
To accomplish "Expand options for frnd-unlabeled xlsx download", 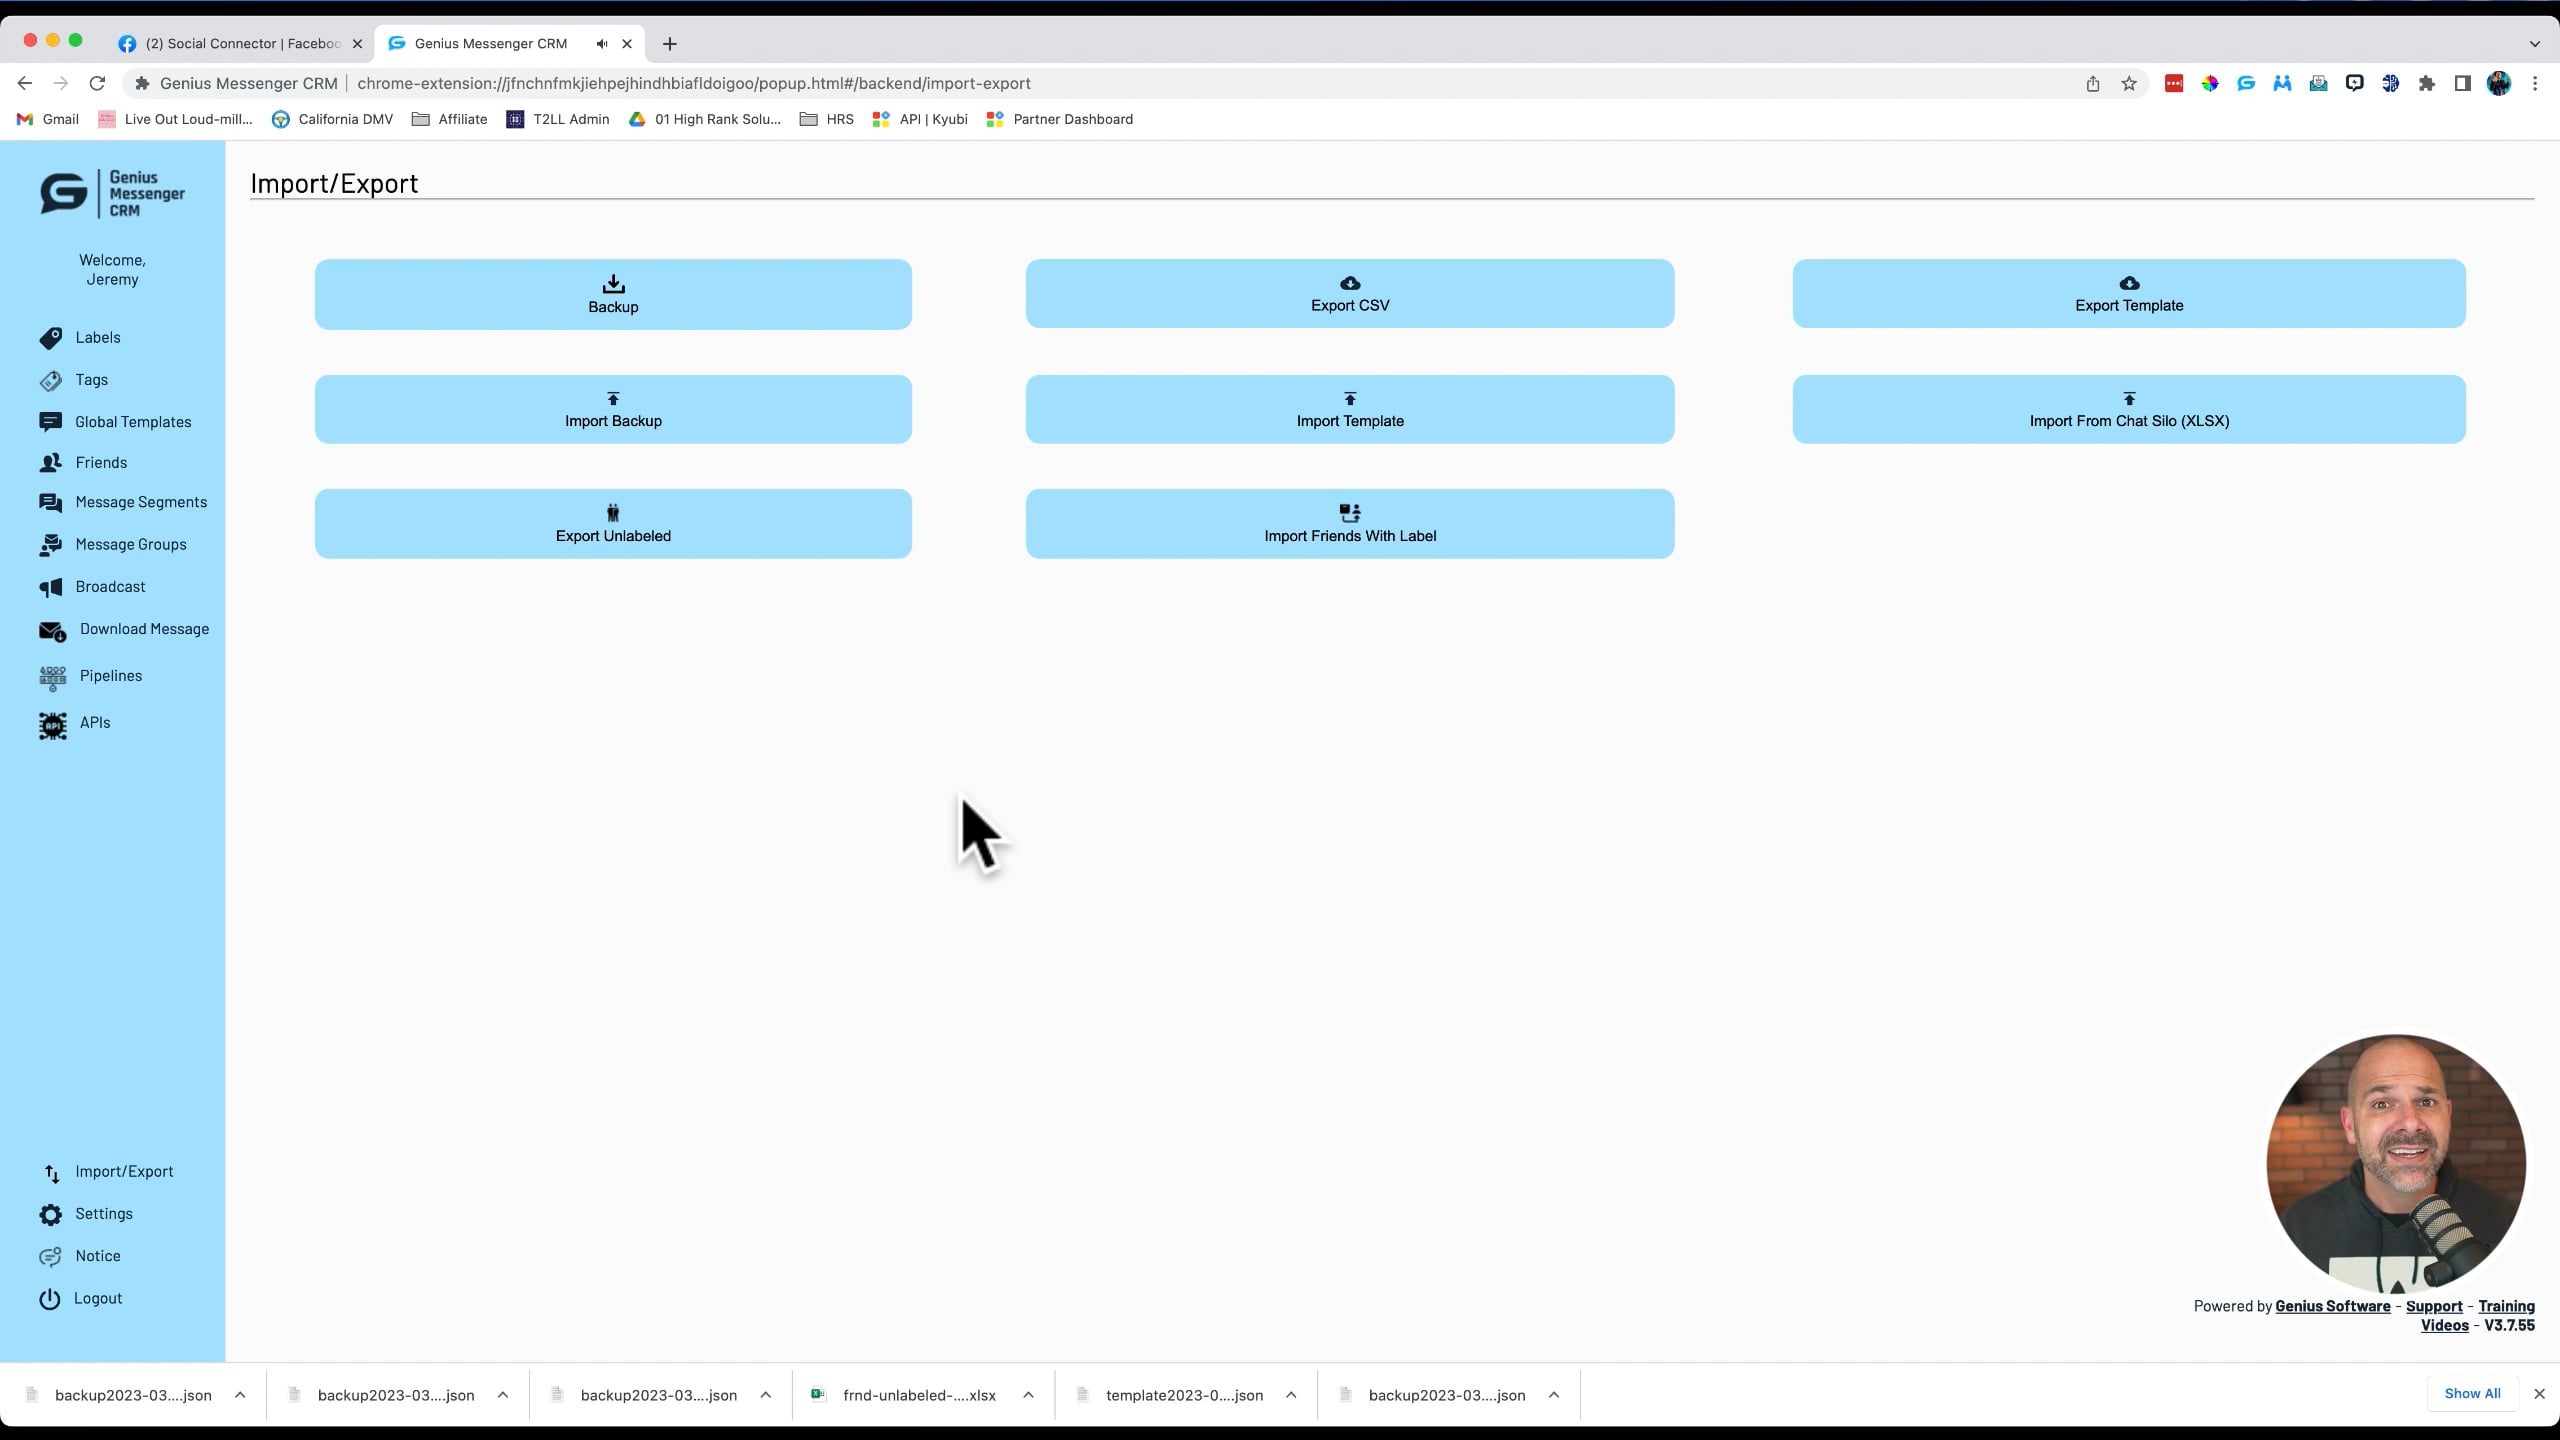I will click(1028, 1395).
